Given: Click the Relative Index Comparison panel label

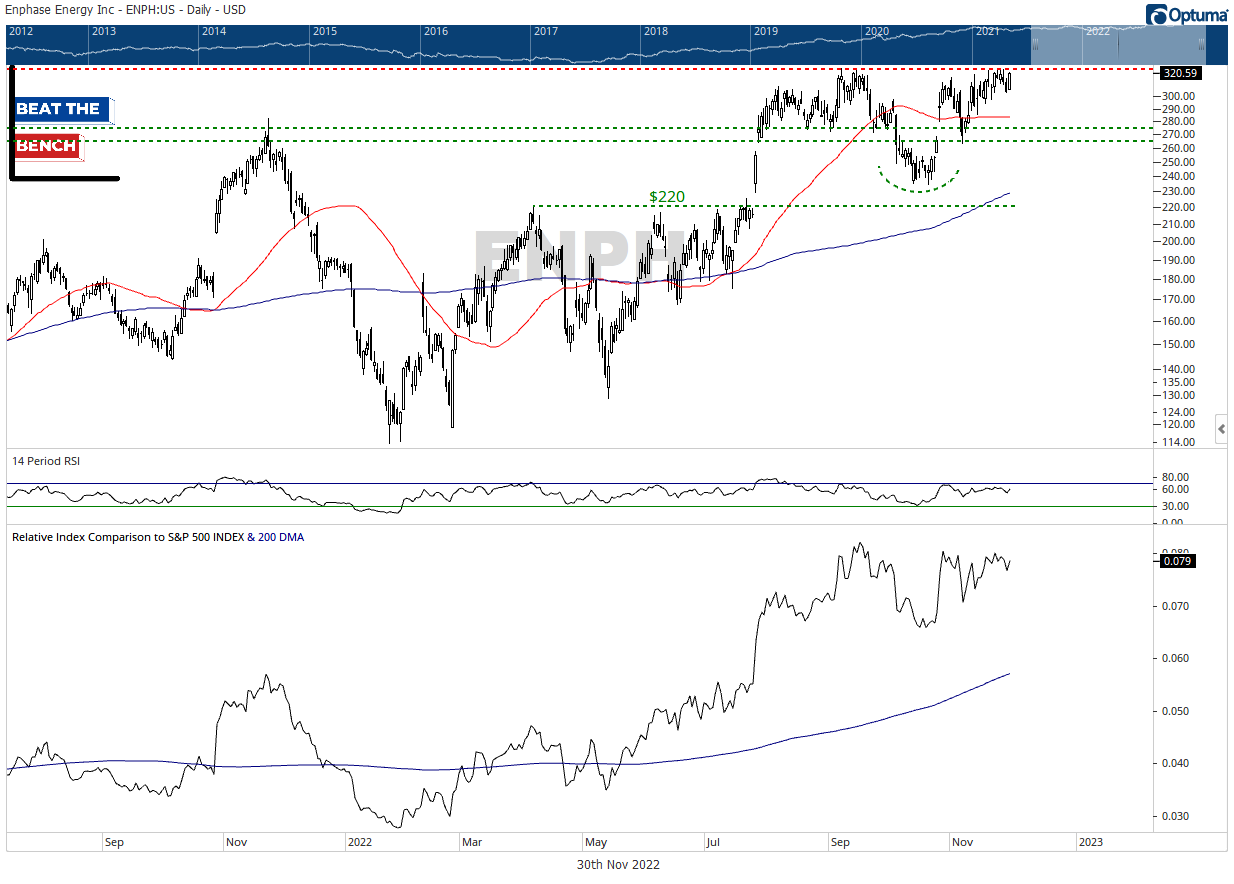Looking at the screenshot, I should (x=158, y=537).
